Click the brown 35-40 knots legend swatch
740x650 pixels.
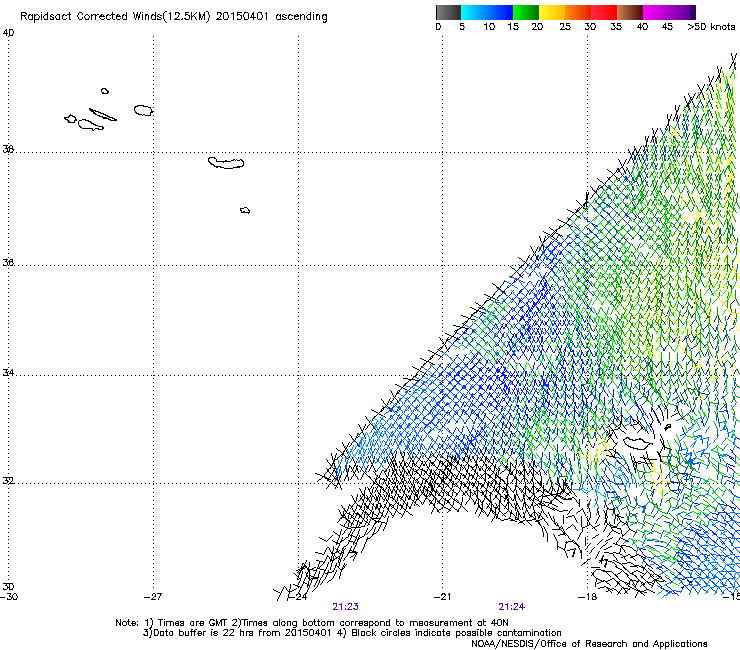pos(630,12)
